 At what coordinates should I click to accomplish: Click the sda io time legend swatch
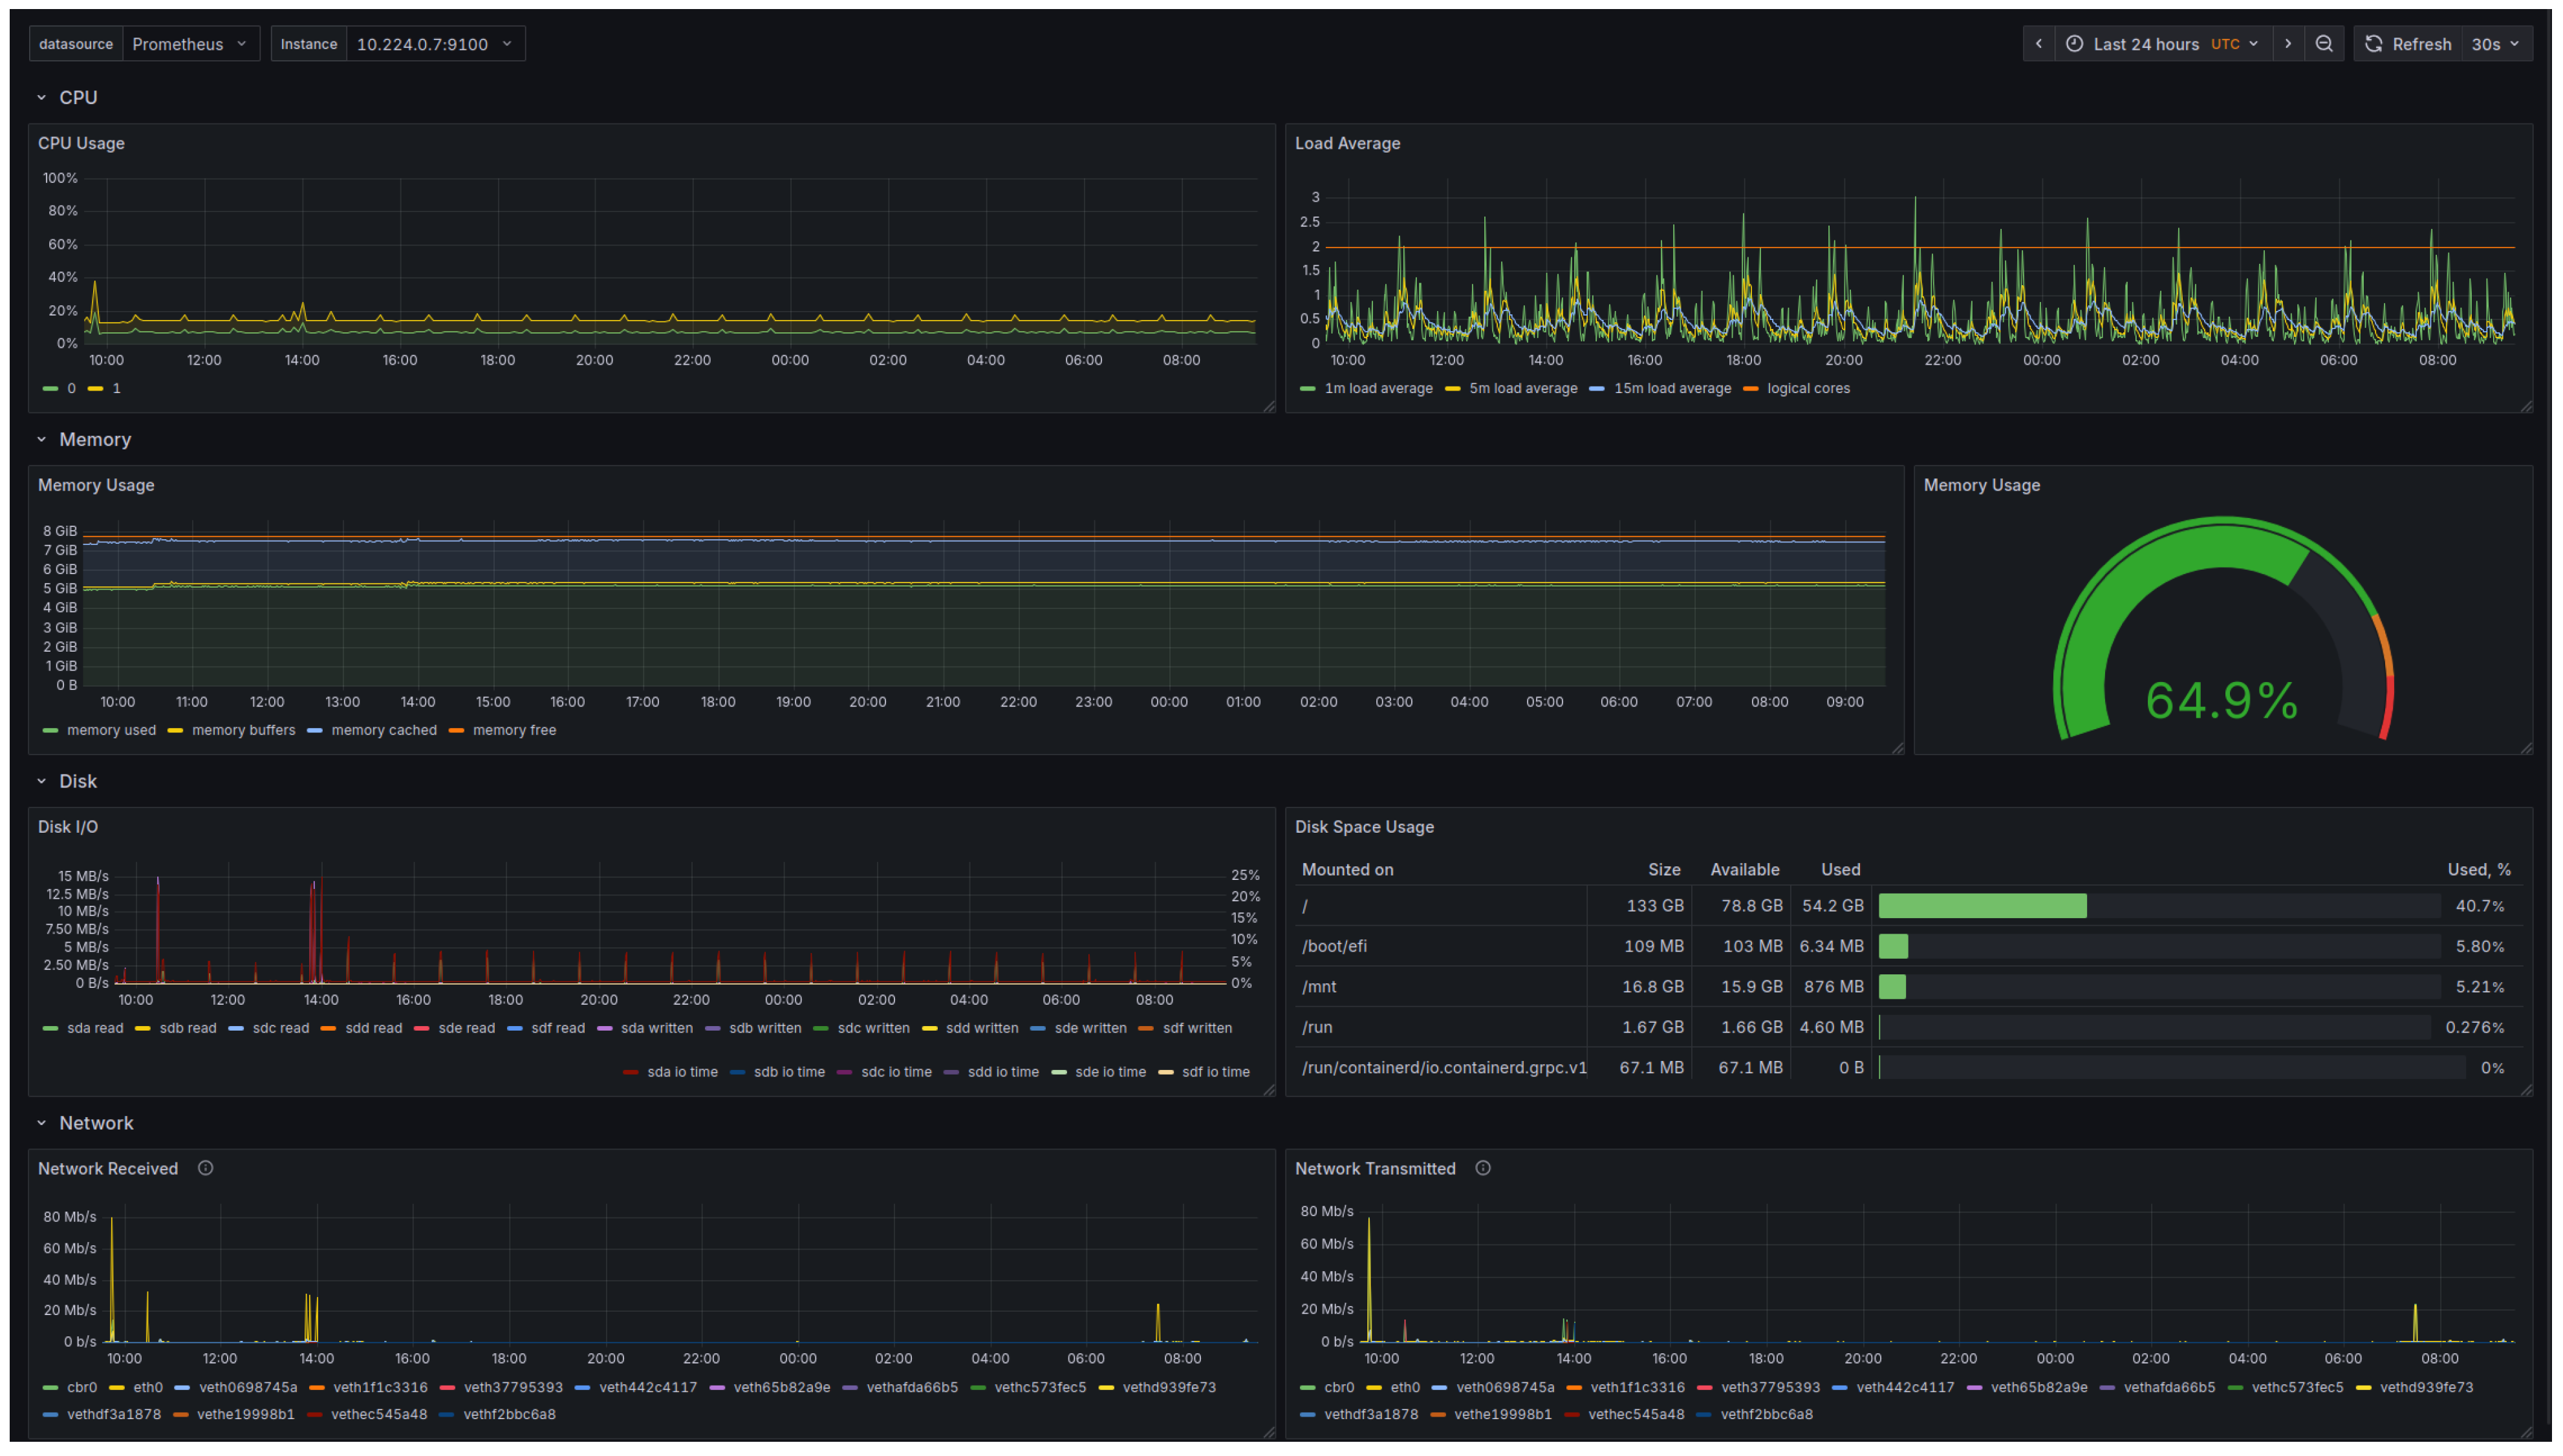(x=630, y=1072)
